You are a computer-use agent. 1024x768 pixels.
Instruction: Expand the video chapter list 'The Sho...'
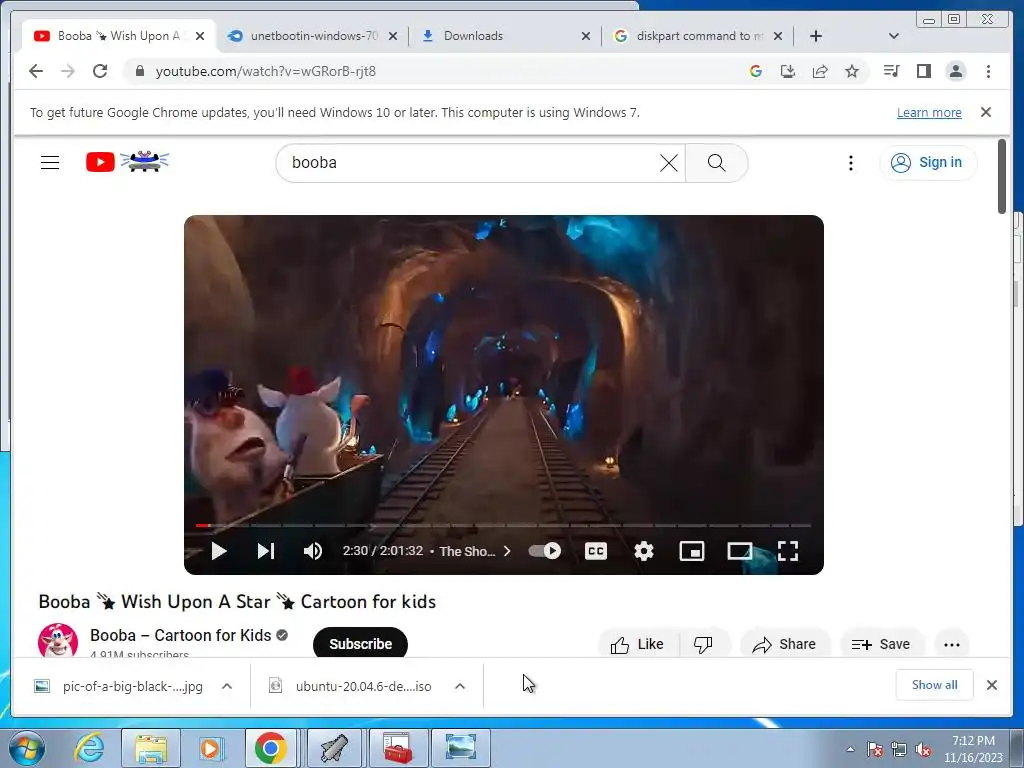[x=475, y=551]
